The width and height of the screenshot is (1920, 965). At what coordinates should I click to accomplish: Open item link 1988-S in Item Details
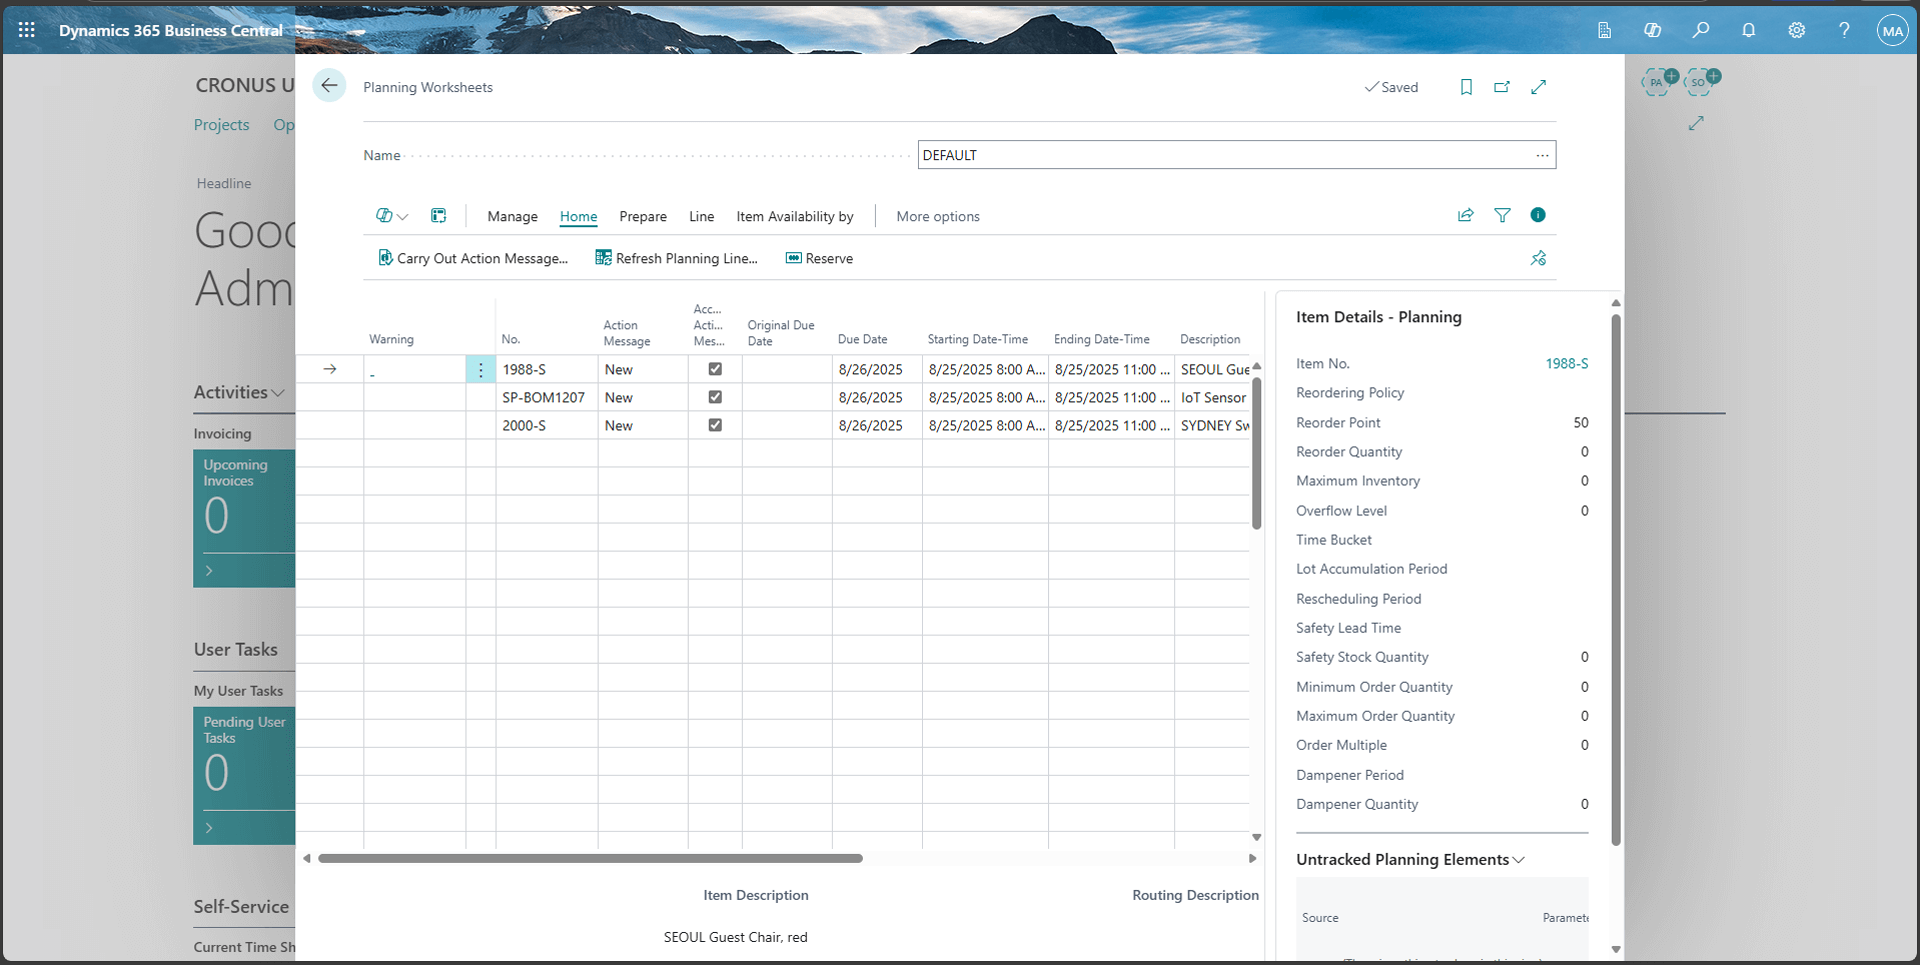1566,363
